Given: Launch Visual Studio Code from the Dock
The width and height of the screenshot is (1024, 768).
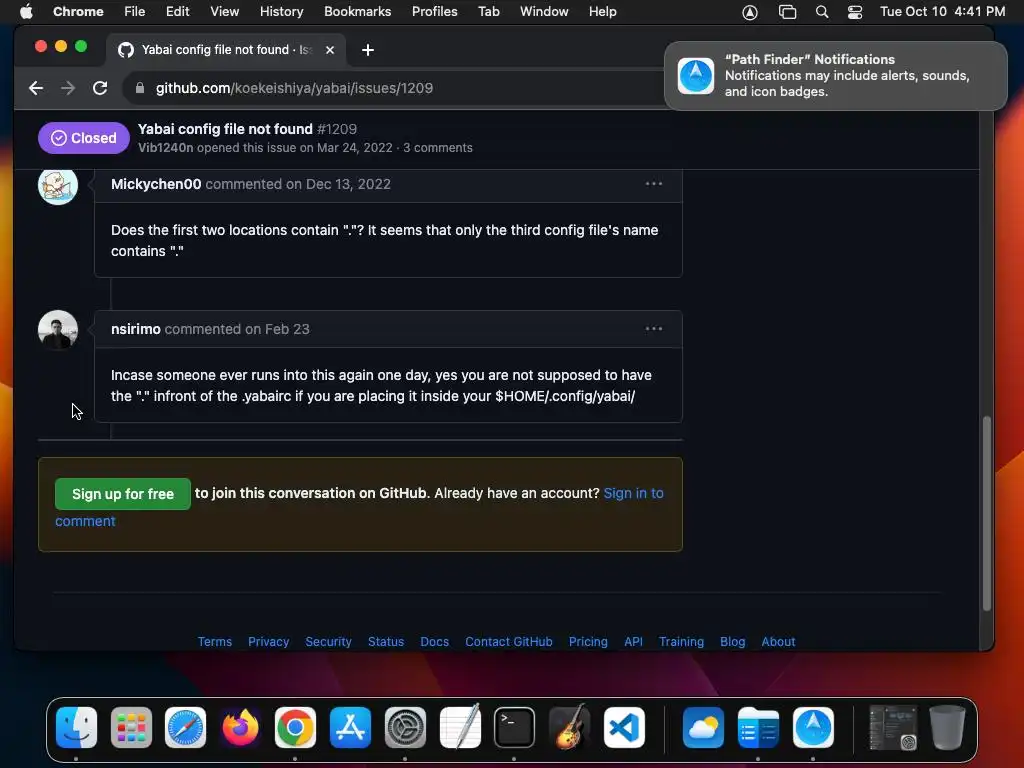Looking at the screenshot, I should pyautogui.click(x=624, y=727).
